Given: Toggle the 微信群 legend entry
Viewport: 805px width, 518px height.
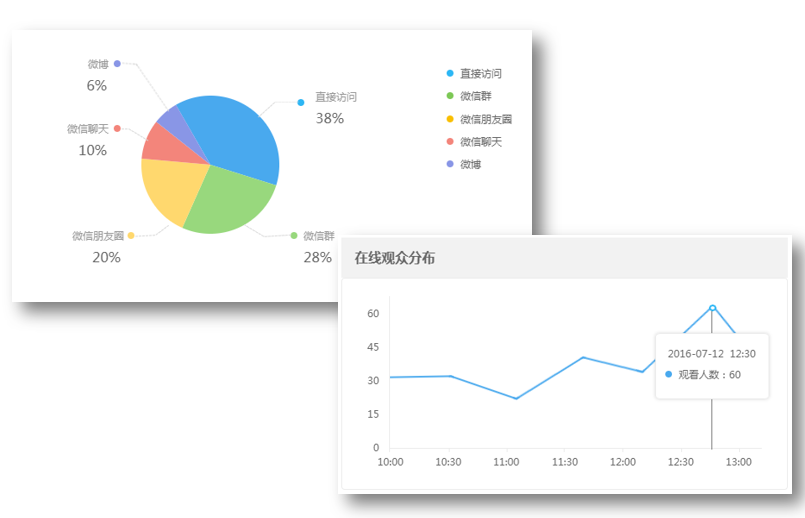Looking at the screenshot, I should click(x=469, y=96).
